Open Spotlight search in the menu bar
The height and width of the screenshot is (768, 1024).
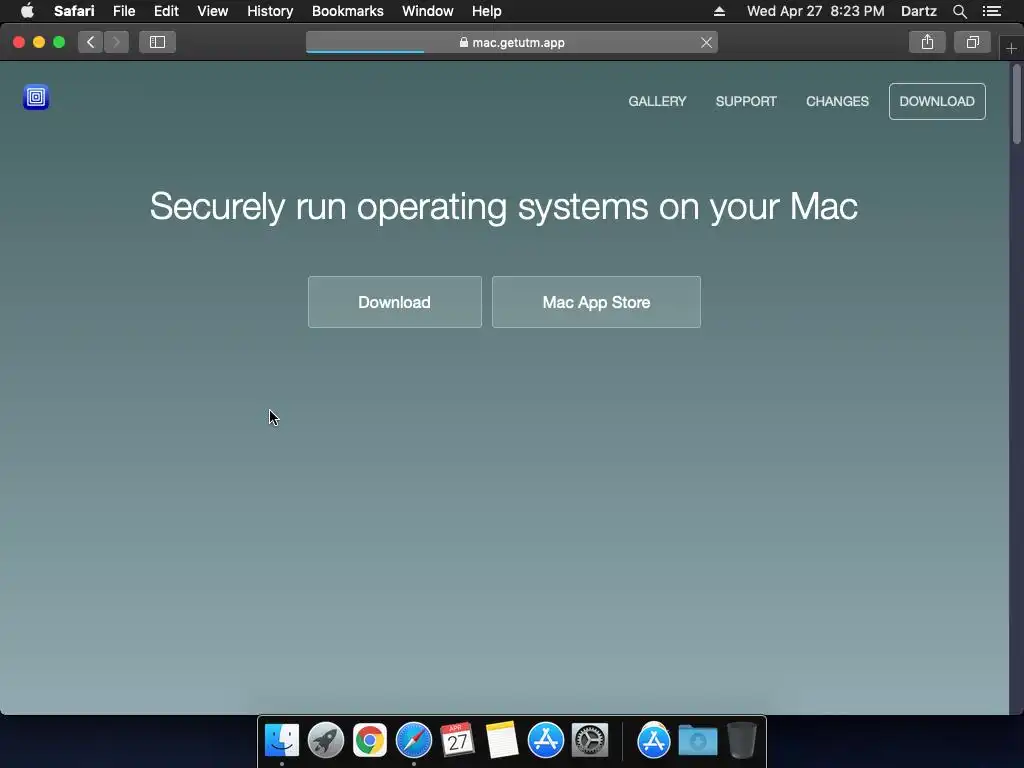(959, 11)
